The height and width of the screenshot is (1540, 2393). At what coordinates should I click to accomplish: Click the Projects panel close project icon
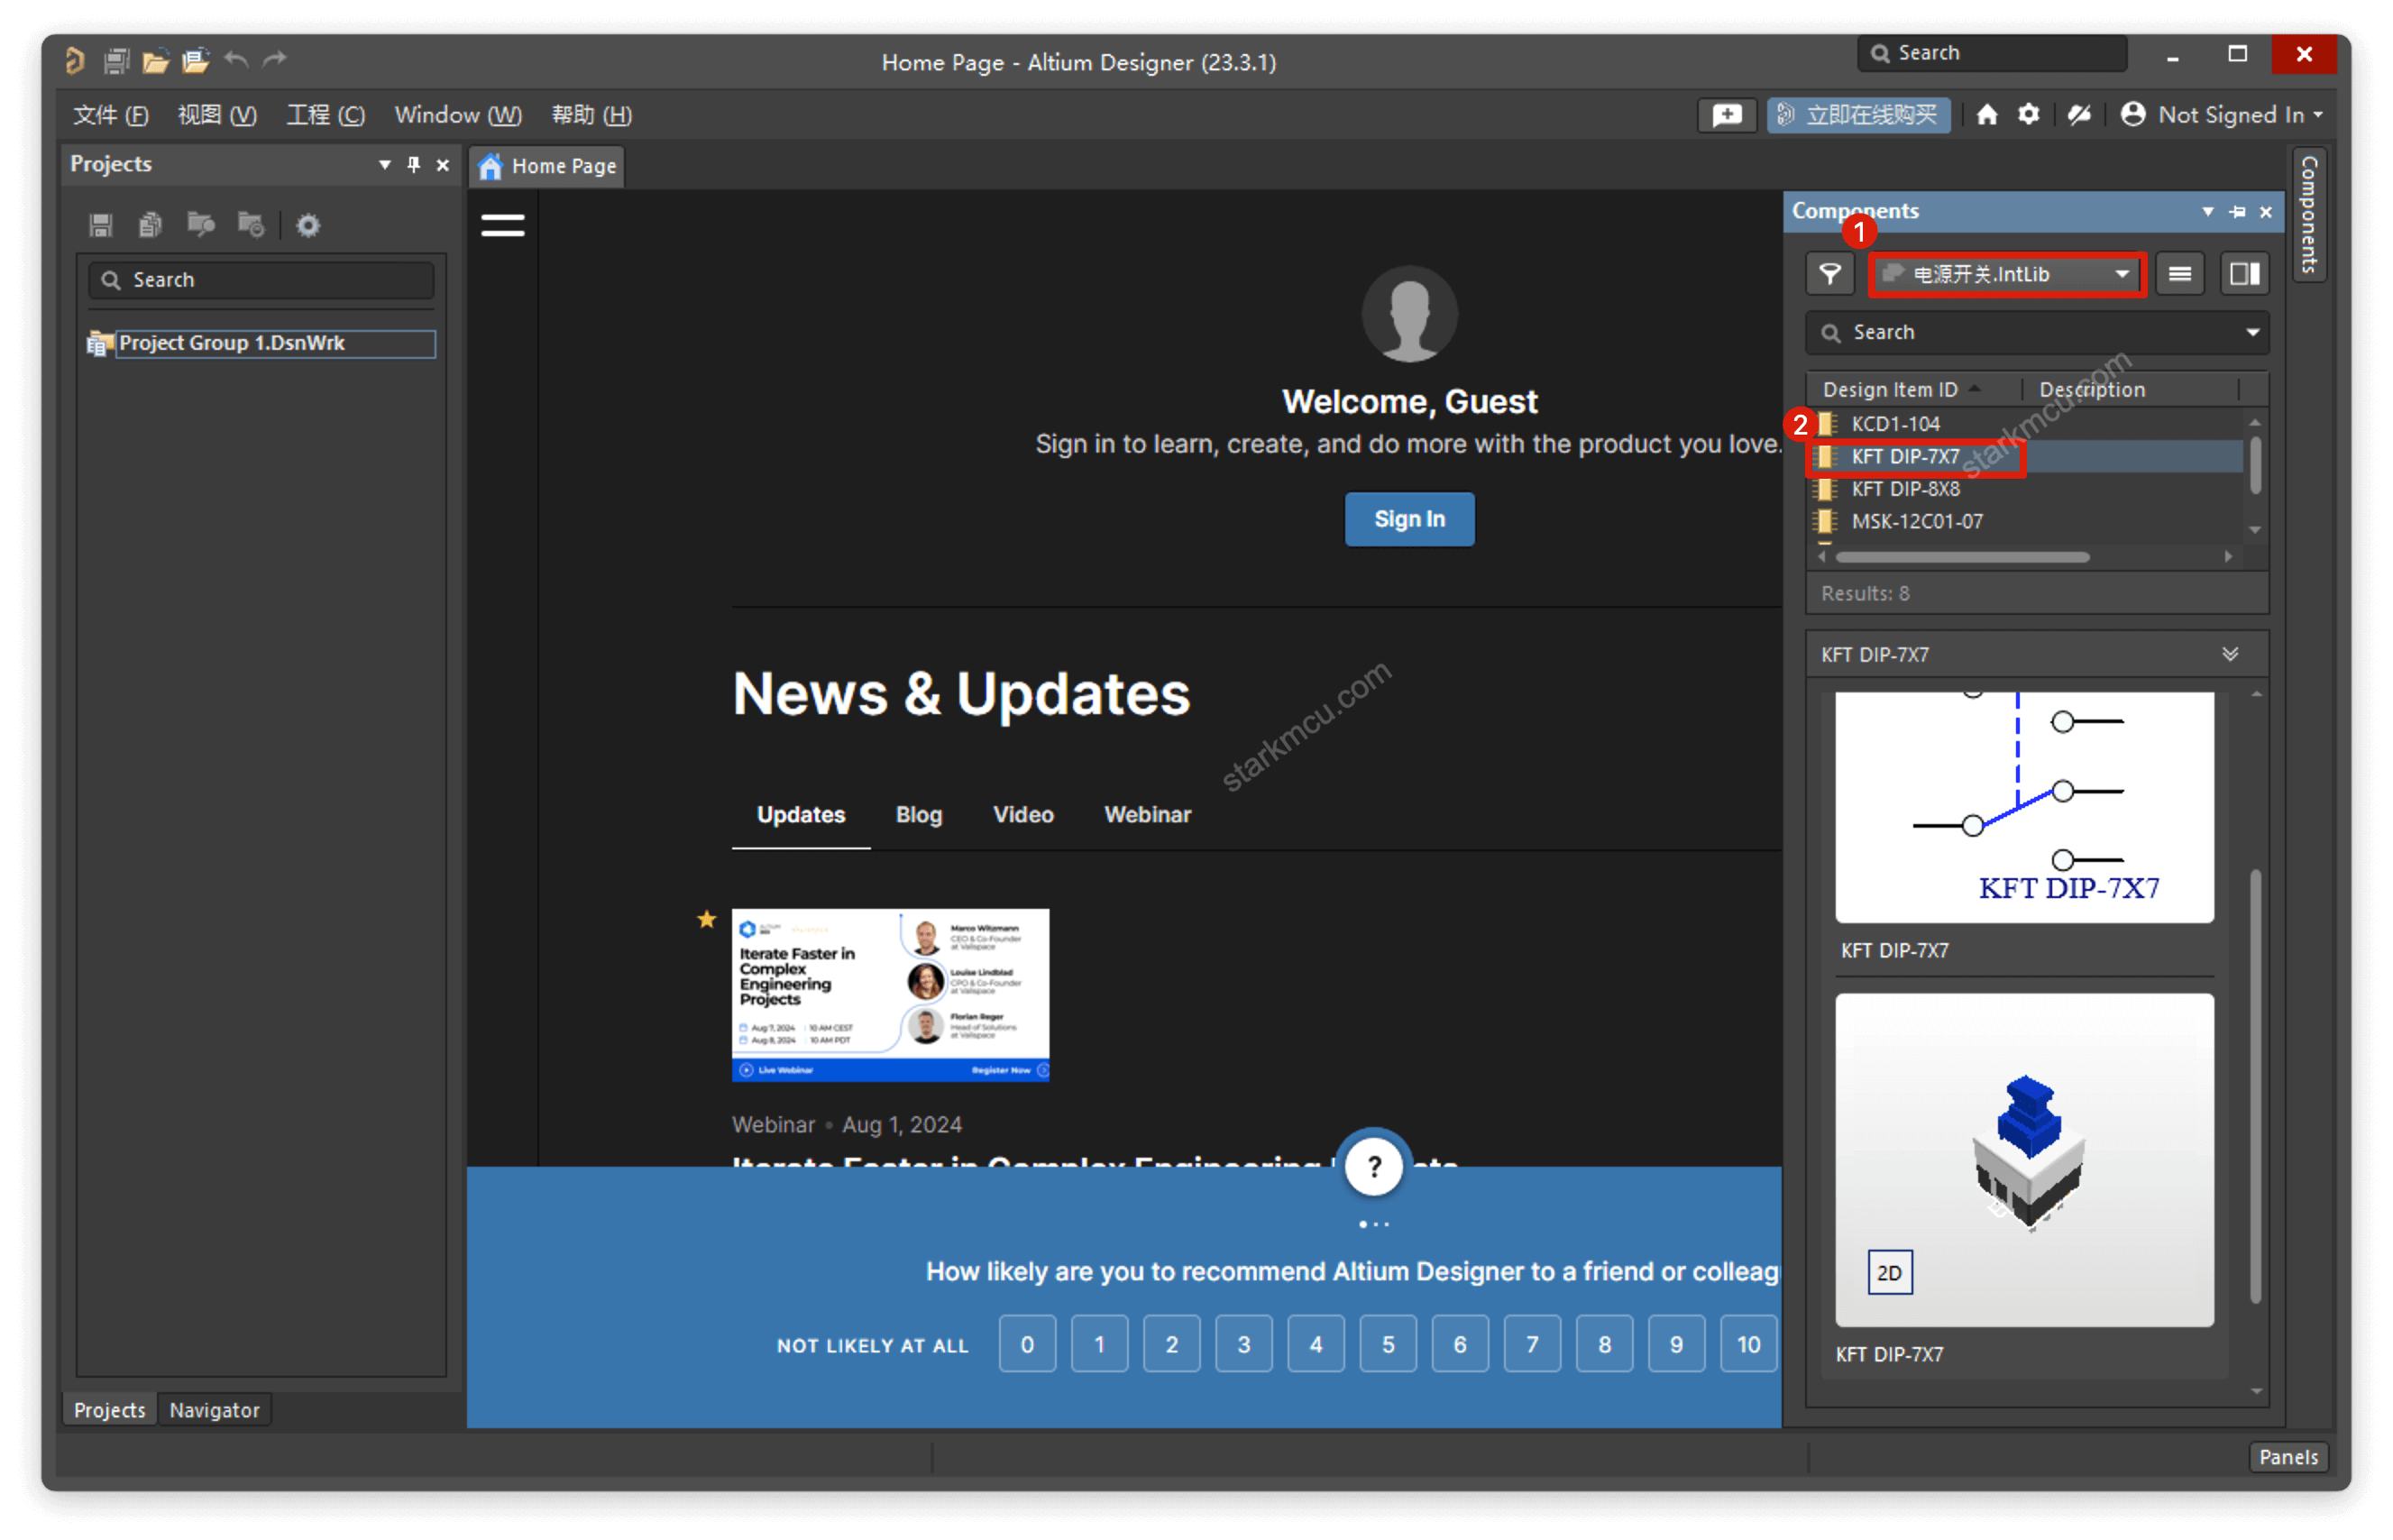point(250,225)
